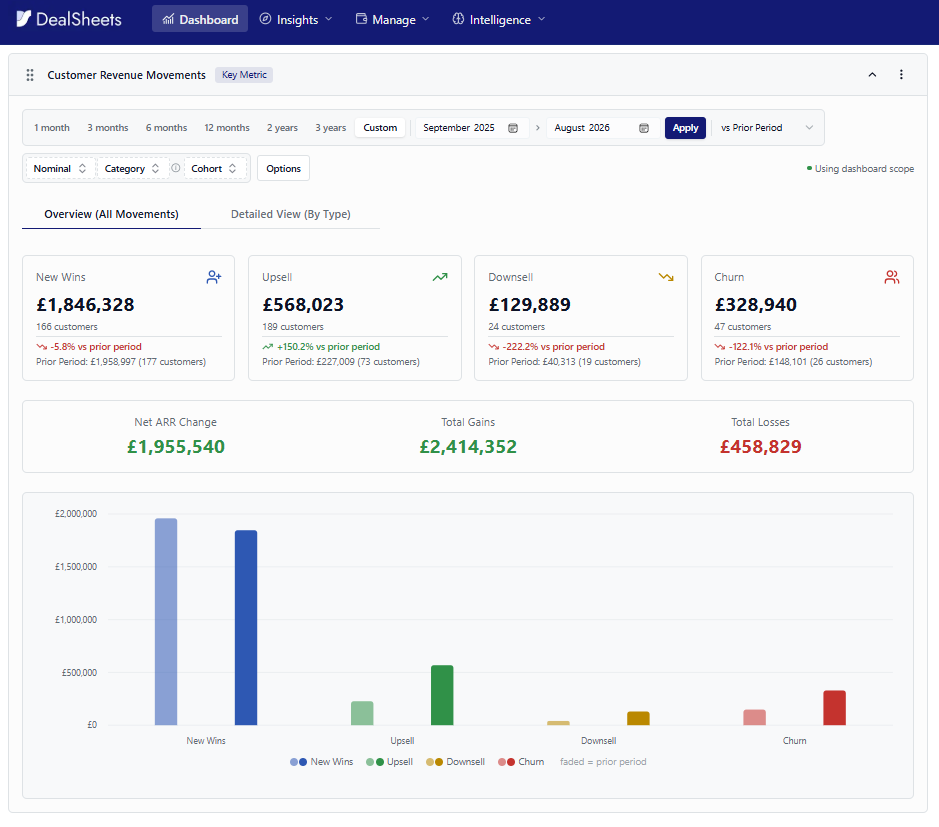Click the DealSheets logo icon

point(23,19)
